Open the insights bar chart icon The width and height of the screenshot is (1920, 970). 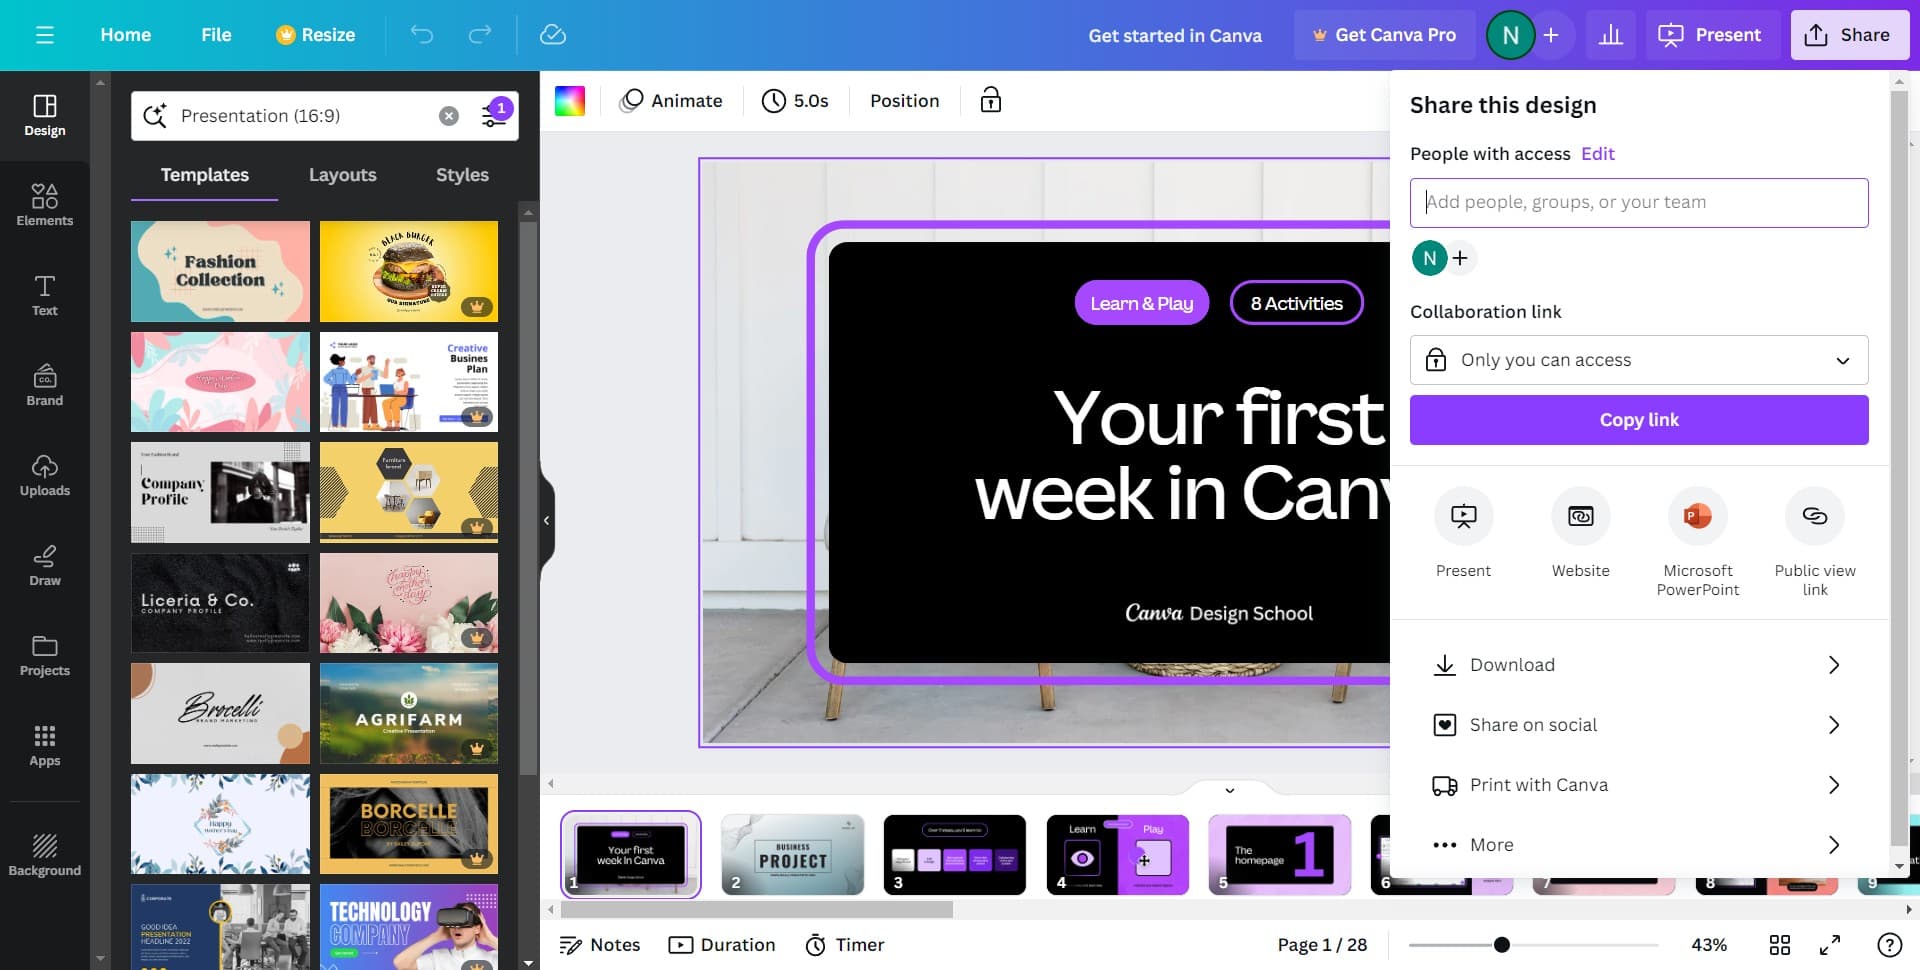coord(1610,35)
